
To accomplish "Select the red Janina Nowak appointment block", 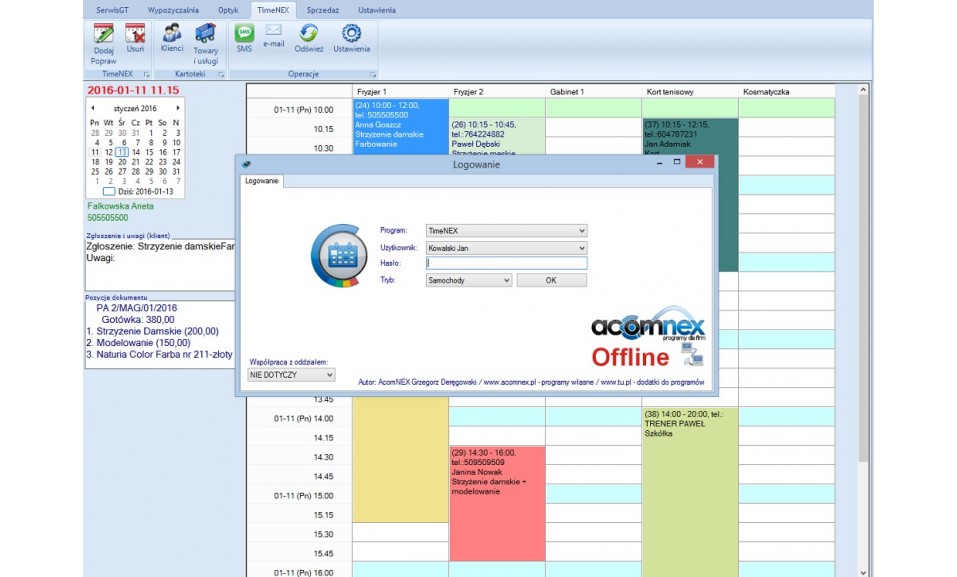I will click(x=497, y=490).
